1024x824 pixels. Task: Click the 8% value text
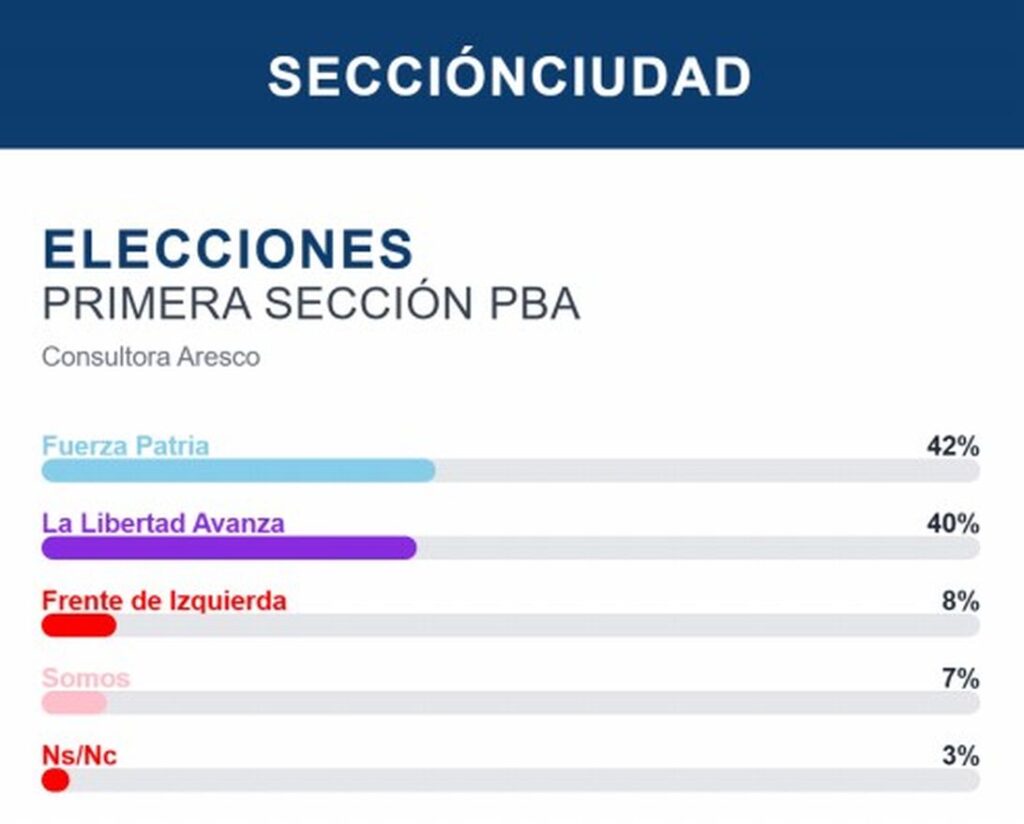[x=961, y=601]
